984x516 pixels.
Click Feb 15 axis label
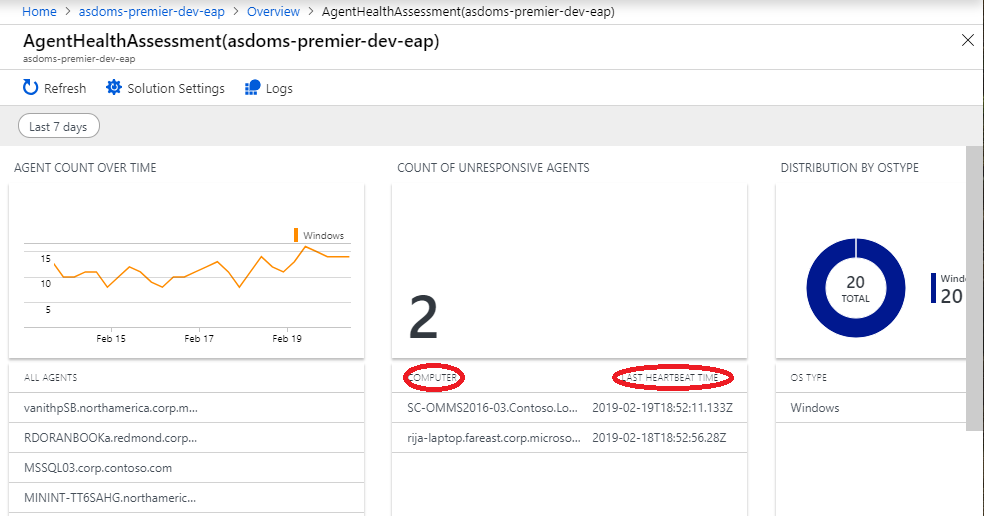(x=111, y=338)
